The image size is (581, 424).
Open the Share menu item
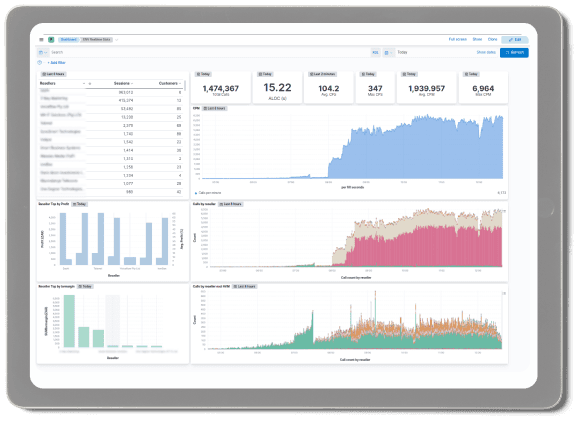[477, 39]
